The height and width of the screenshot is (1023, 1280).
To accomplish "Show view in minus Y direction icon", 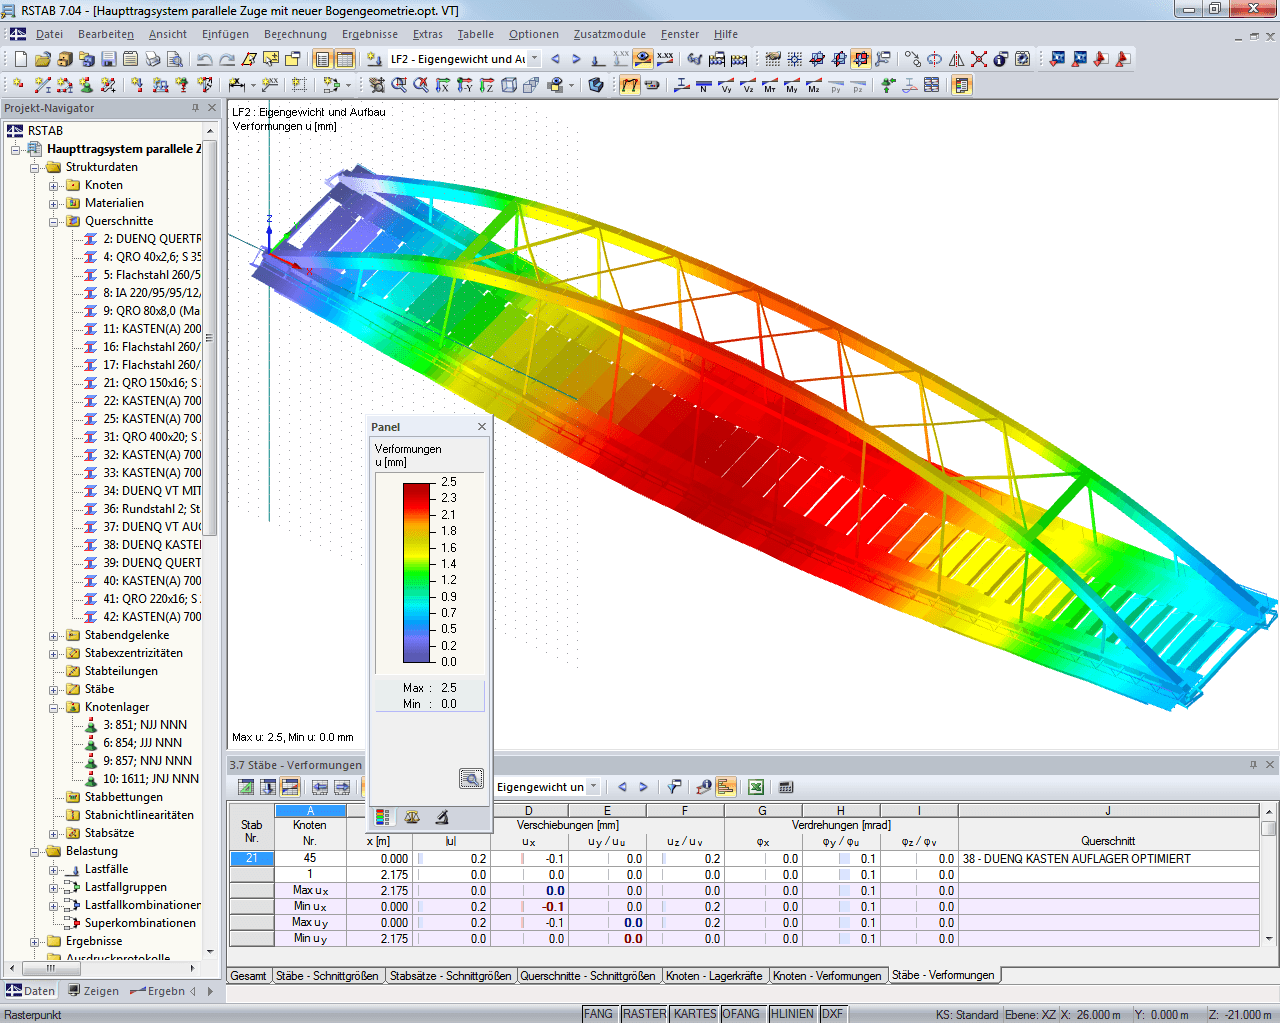I will point(465,85).
